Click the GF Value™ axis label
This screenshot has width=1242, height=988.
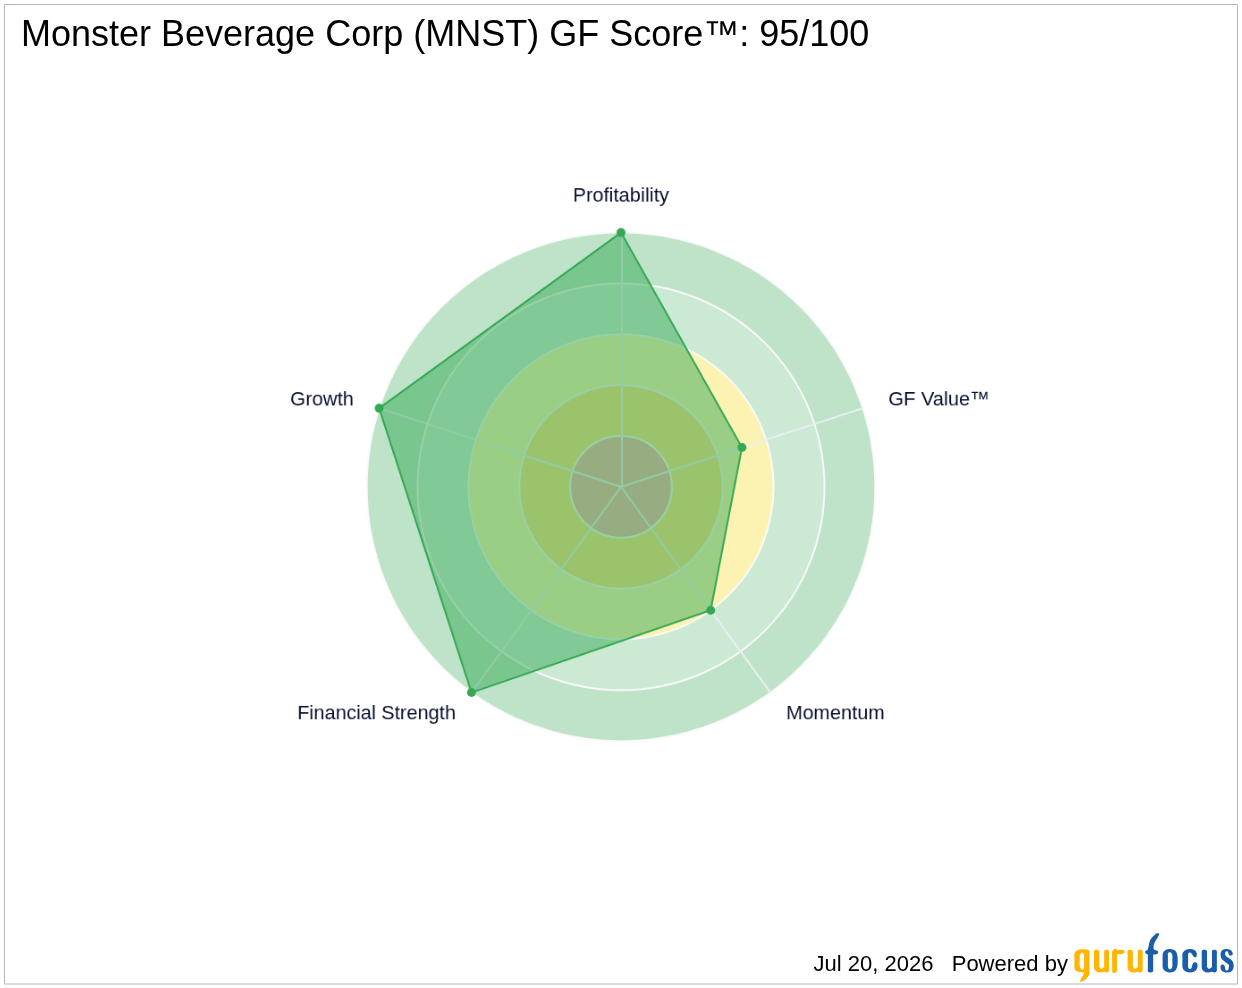(938, 398)
